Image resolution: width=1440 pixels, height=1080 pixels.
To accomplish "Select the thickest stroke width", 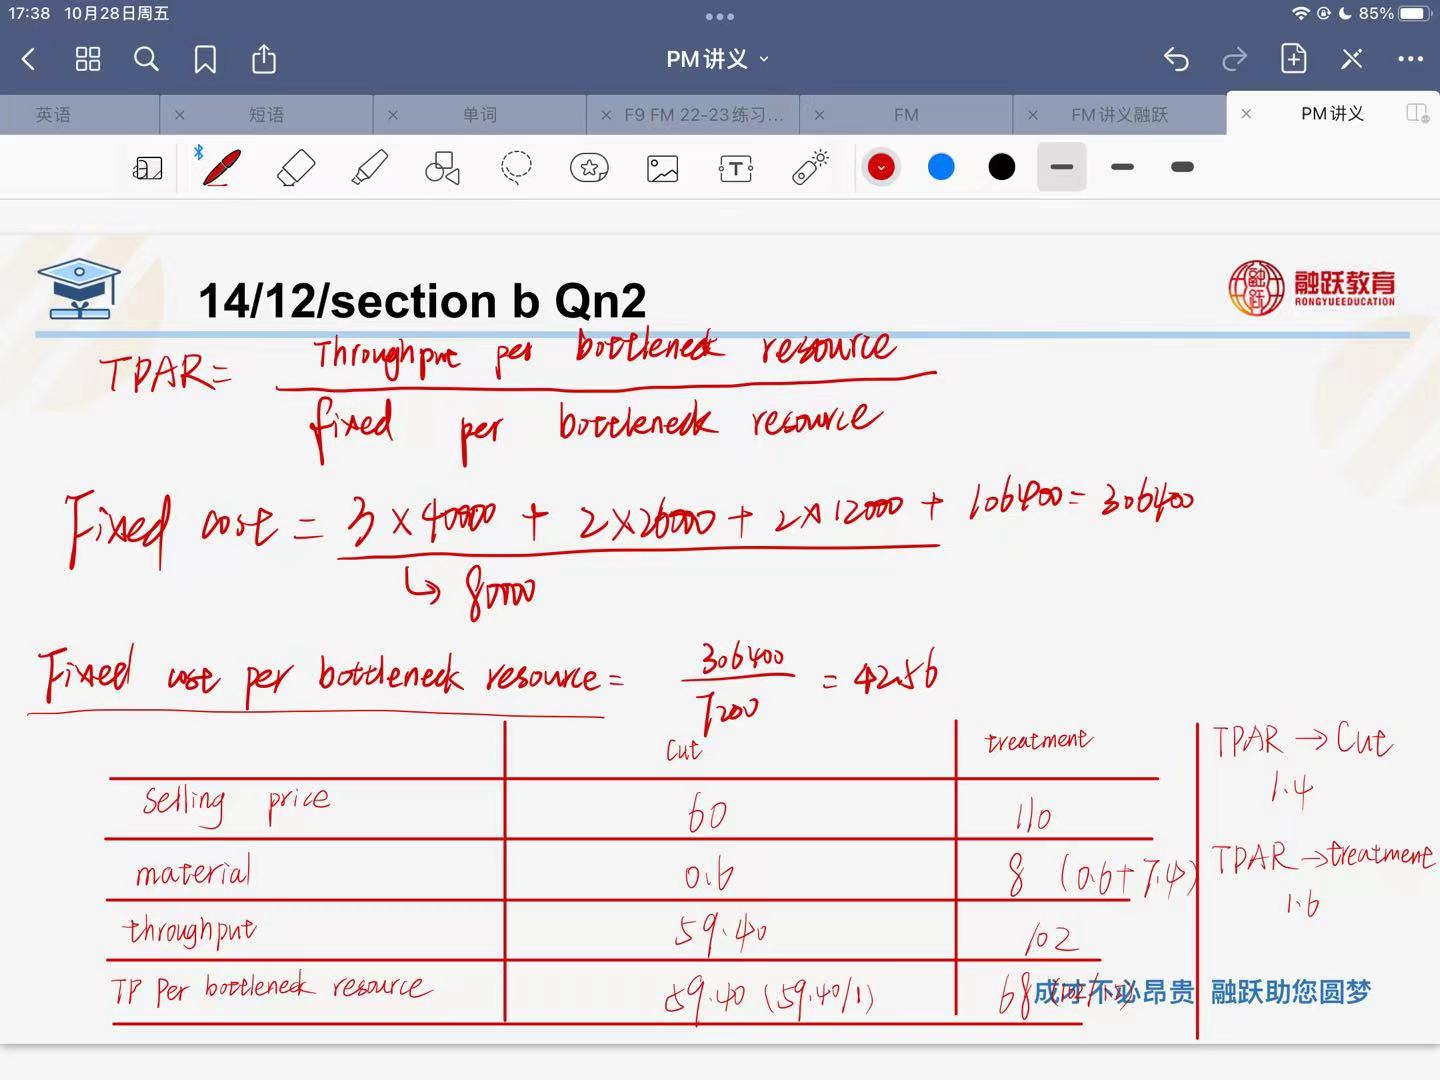I will pos(1182,167).
